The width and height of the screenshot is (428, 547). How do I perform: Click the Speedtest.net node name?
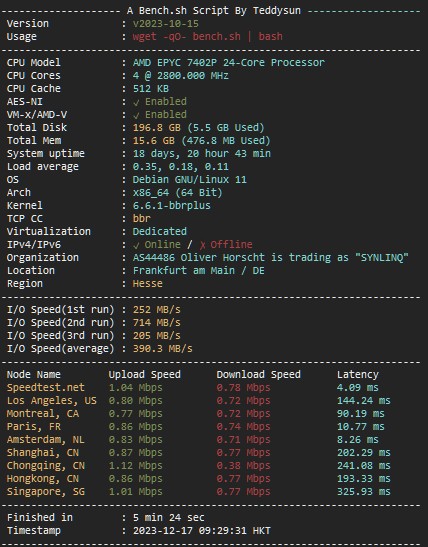46,388
